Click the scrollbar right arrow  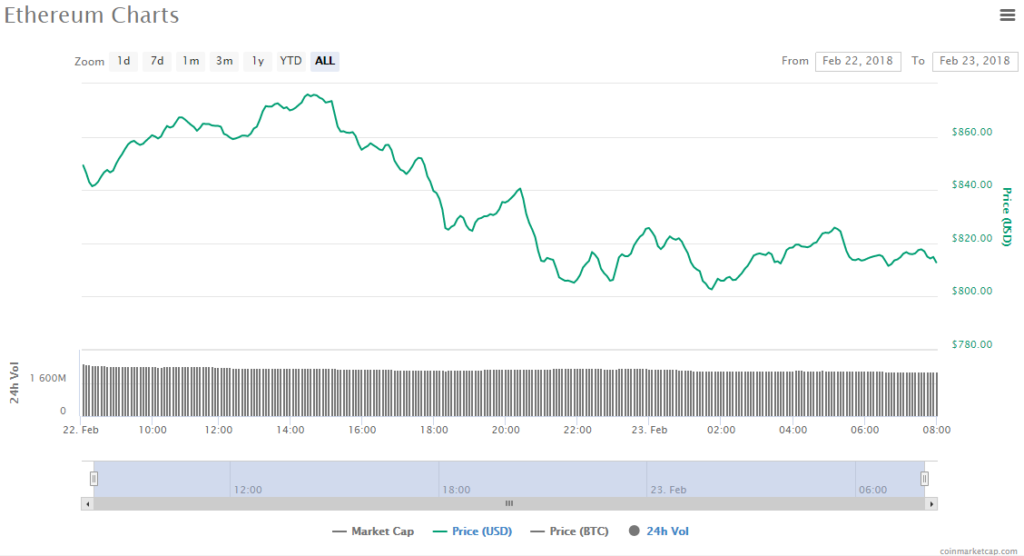931,503
